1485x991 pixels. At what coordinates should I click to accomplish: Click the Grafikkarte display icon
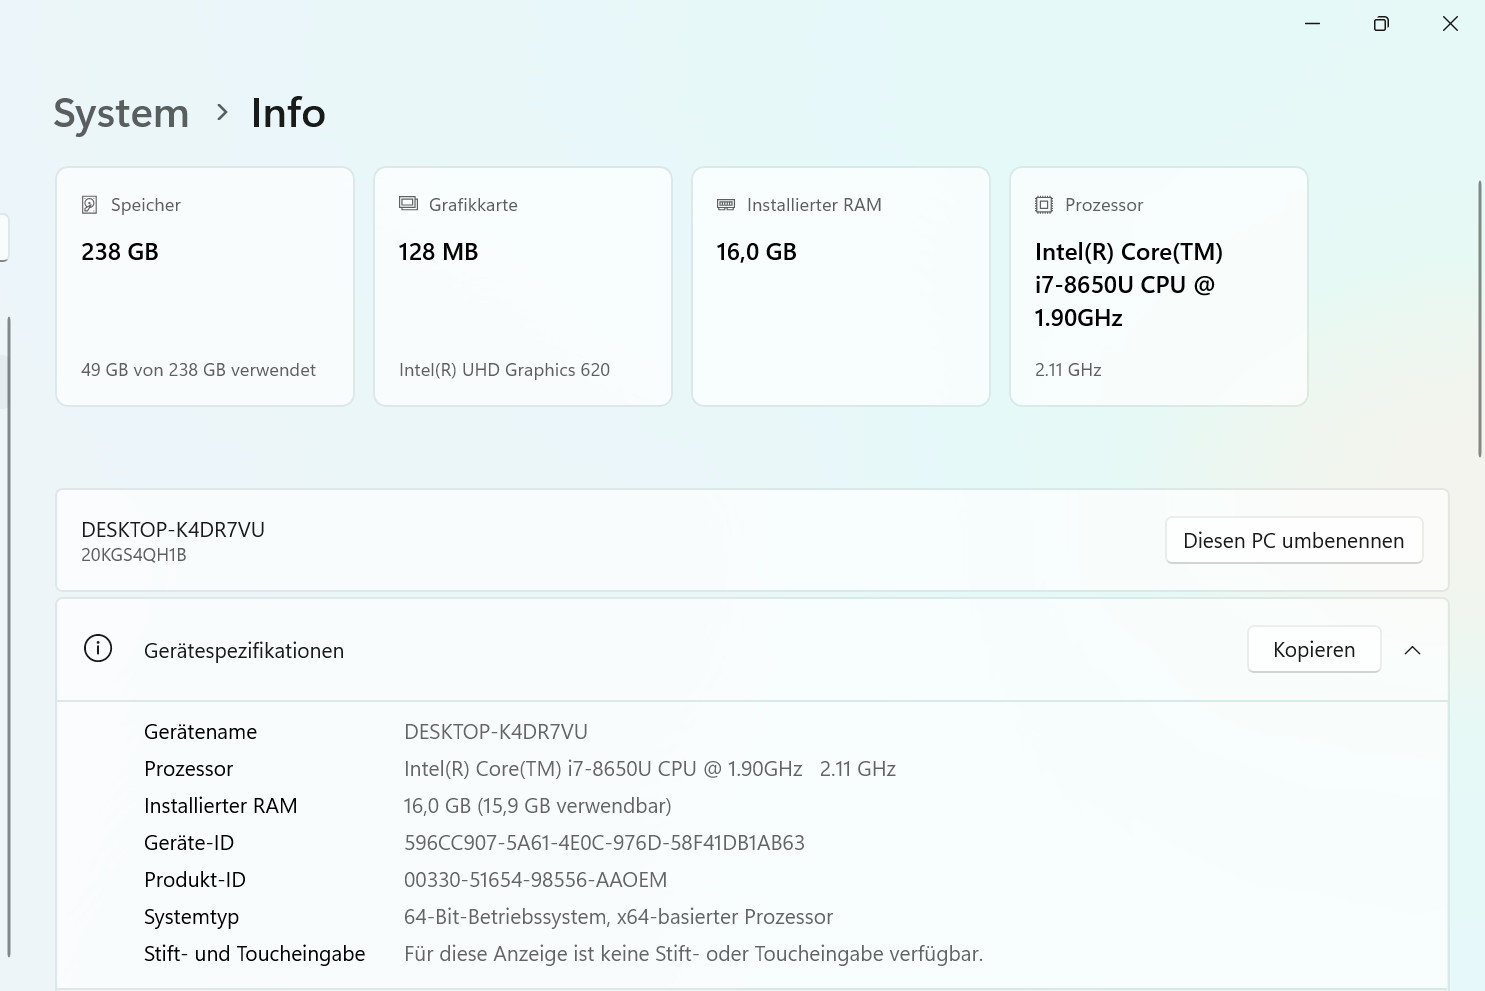pos(408,204)
